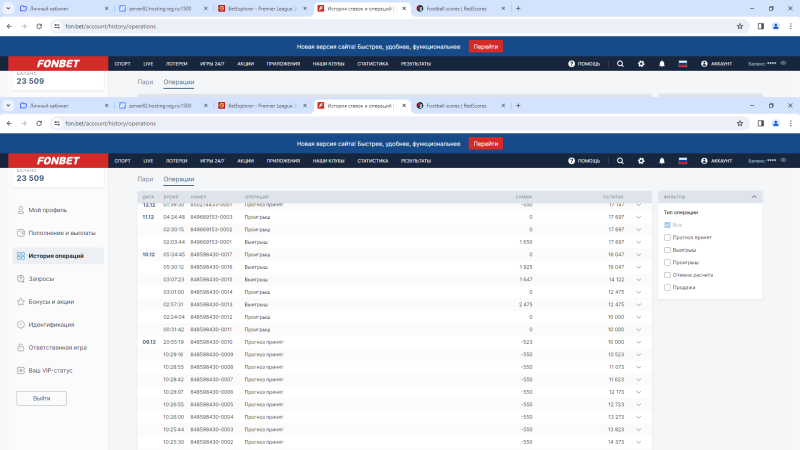800x450 pixels.
Task: Click the Бонусы и акции gift icon
Action: (20, 301)
